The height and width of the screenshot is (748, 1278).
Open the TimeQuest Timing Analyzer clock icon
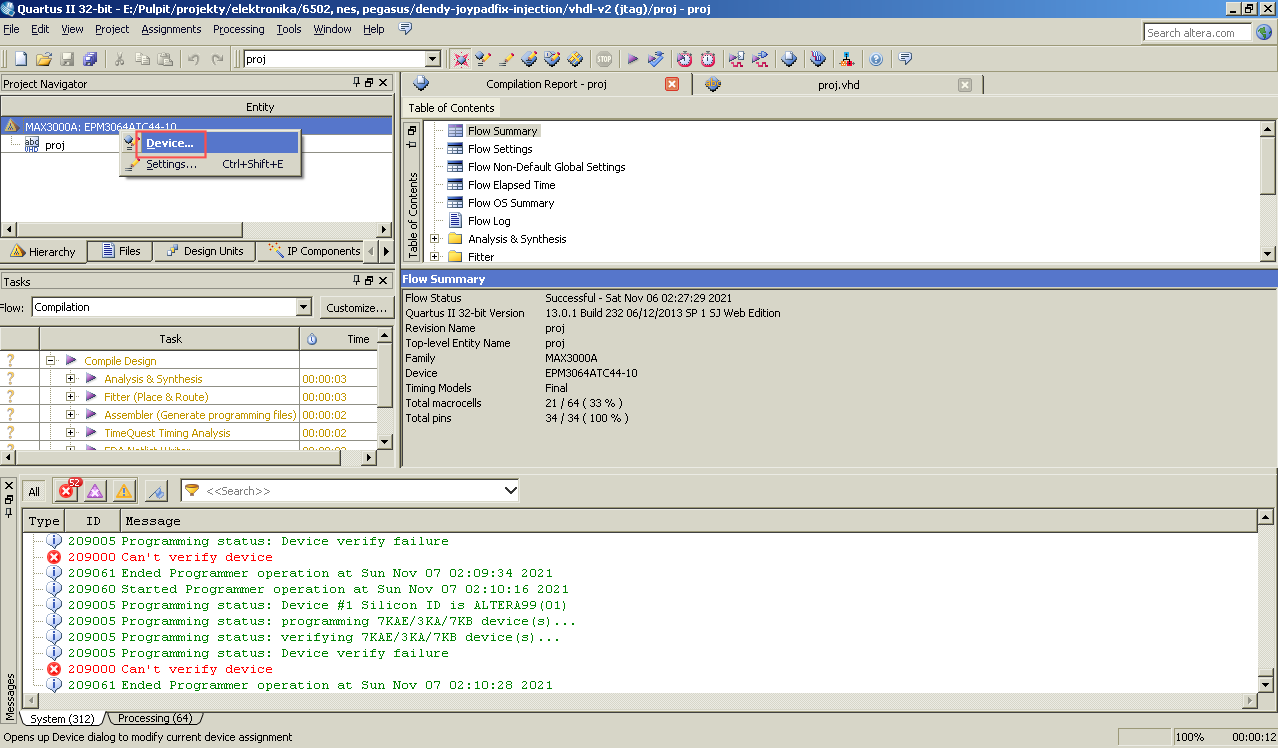pos(685,59)
